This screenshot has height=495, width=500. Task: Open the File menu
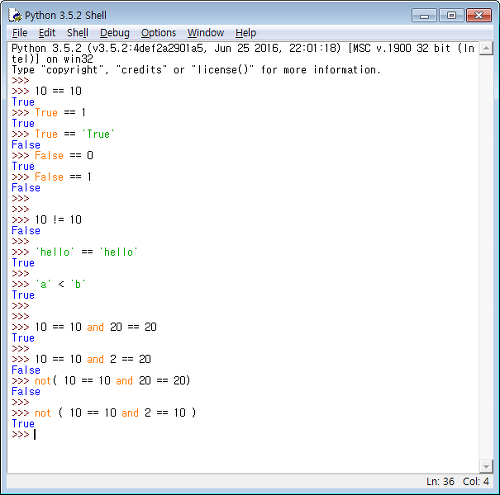[20, 33]
